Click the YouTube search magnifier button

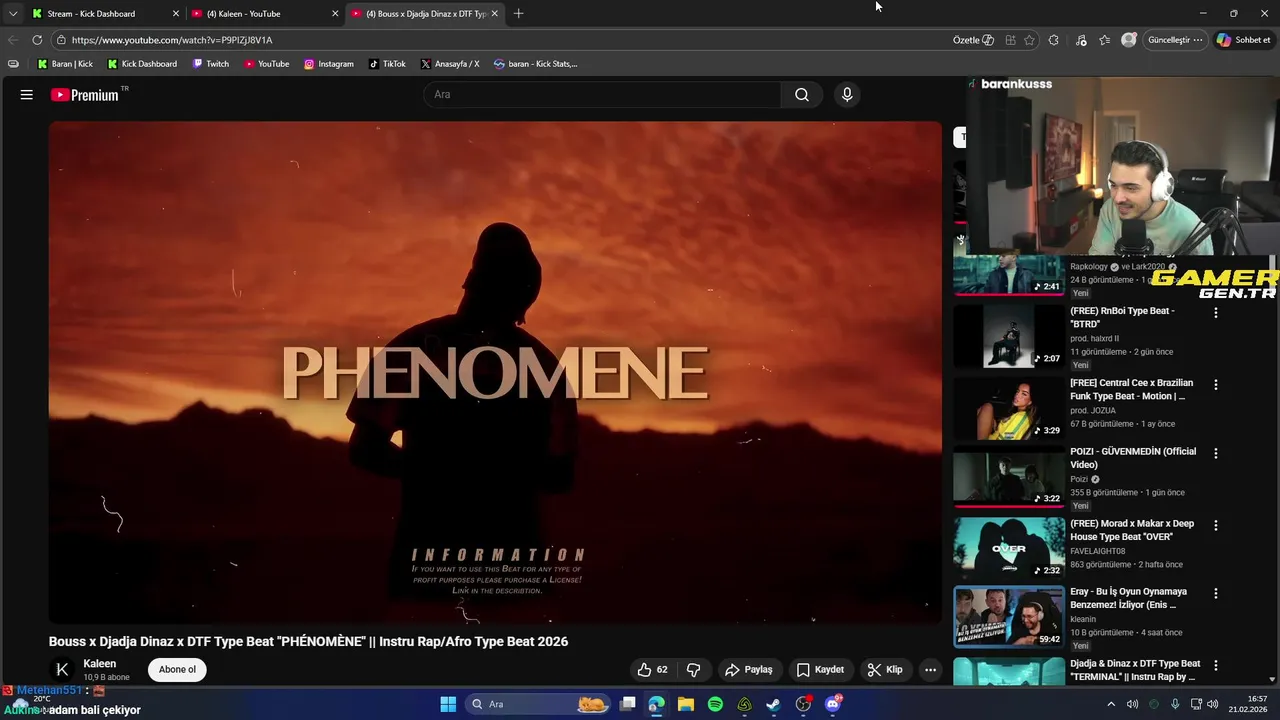[802, 94]
